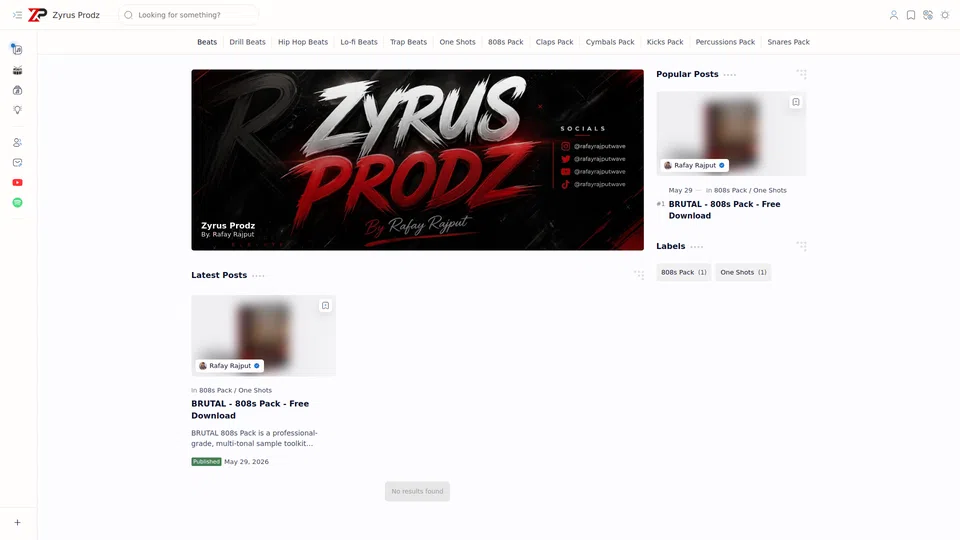This screenshot has height=540, width=960.
Task: Click '808s Pack / One Shots' in Popular Posts meta
Action: pos(750,190)
